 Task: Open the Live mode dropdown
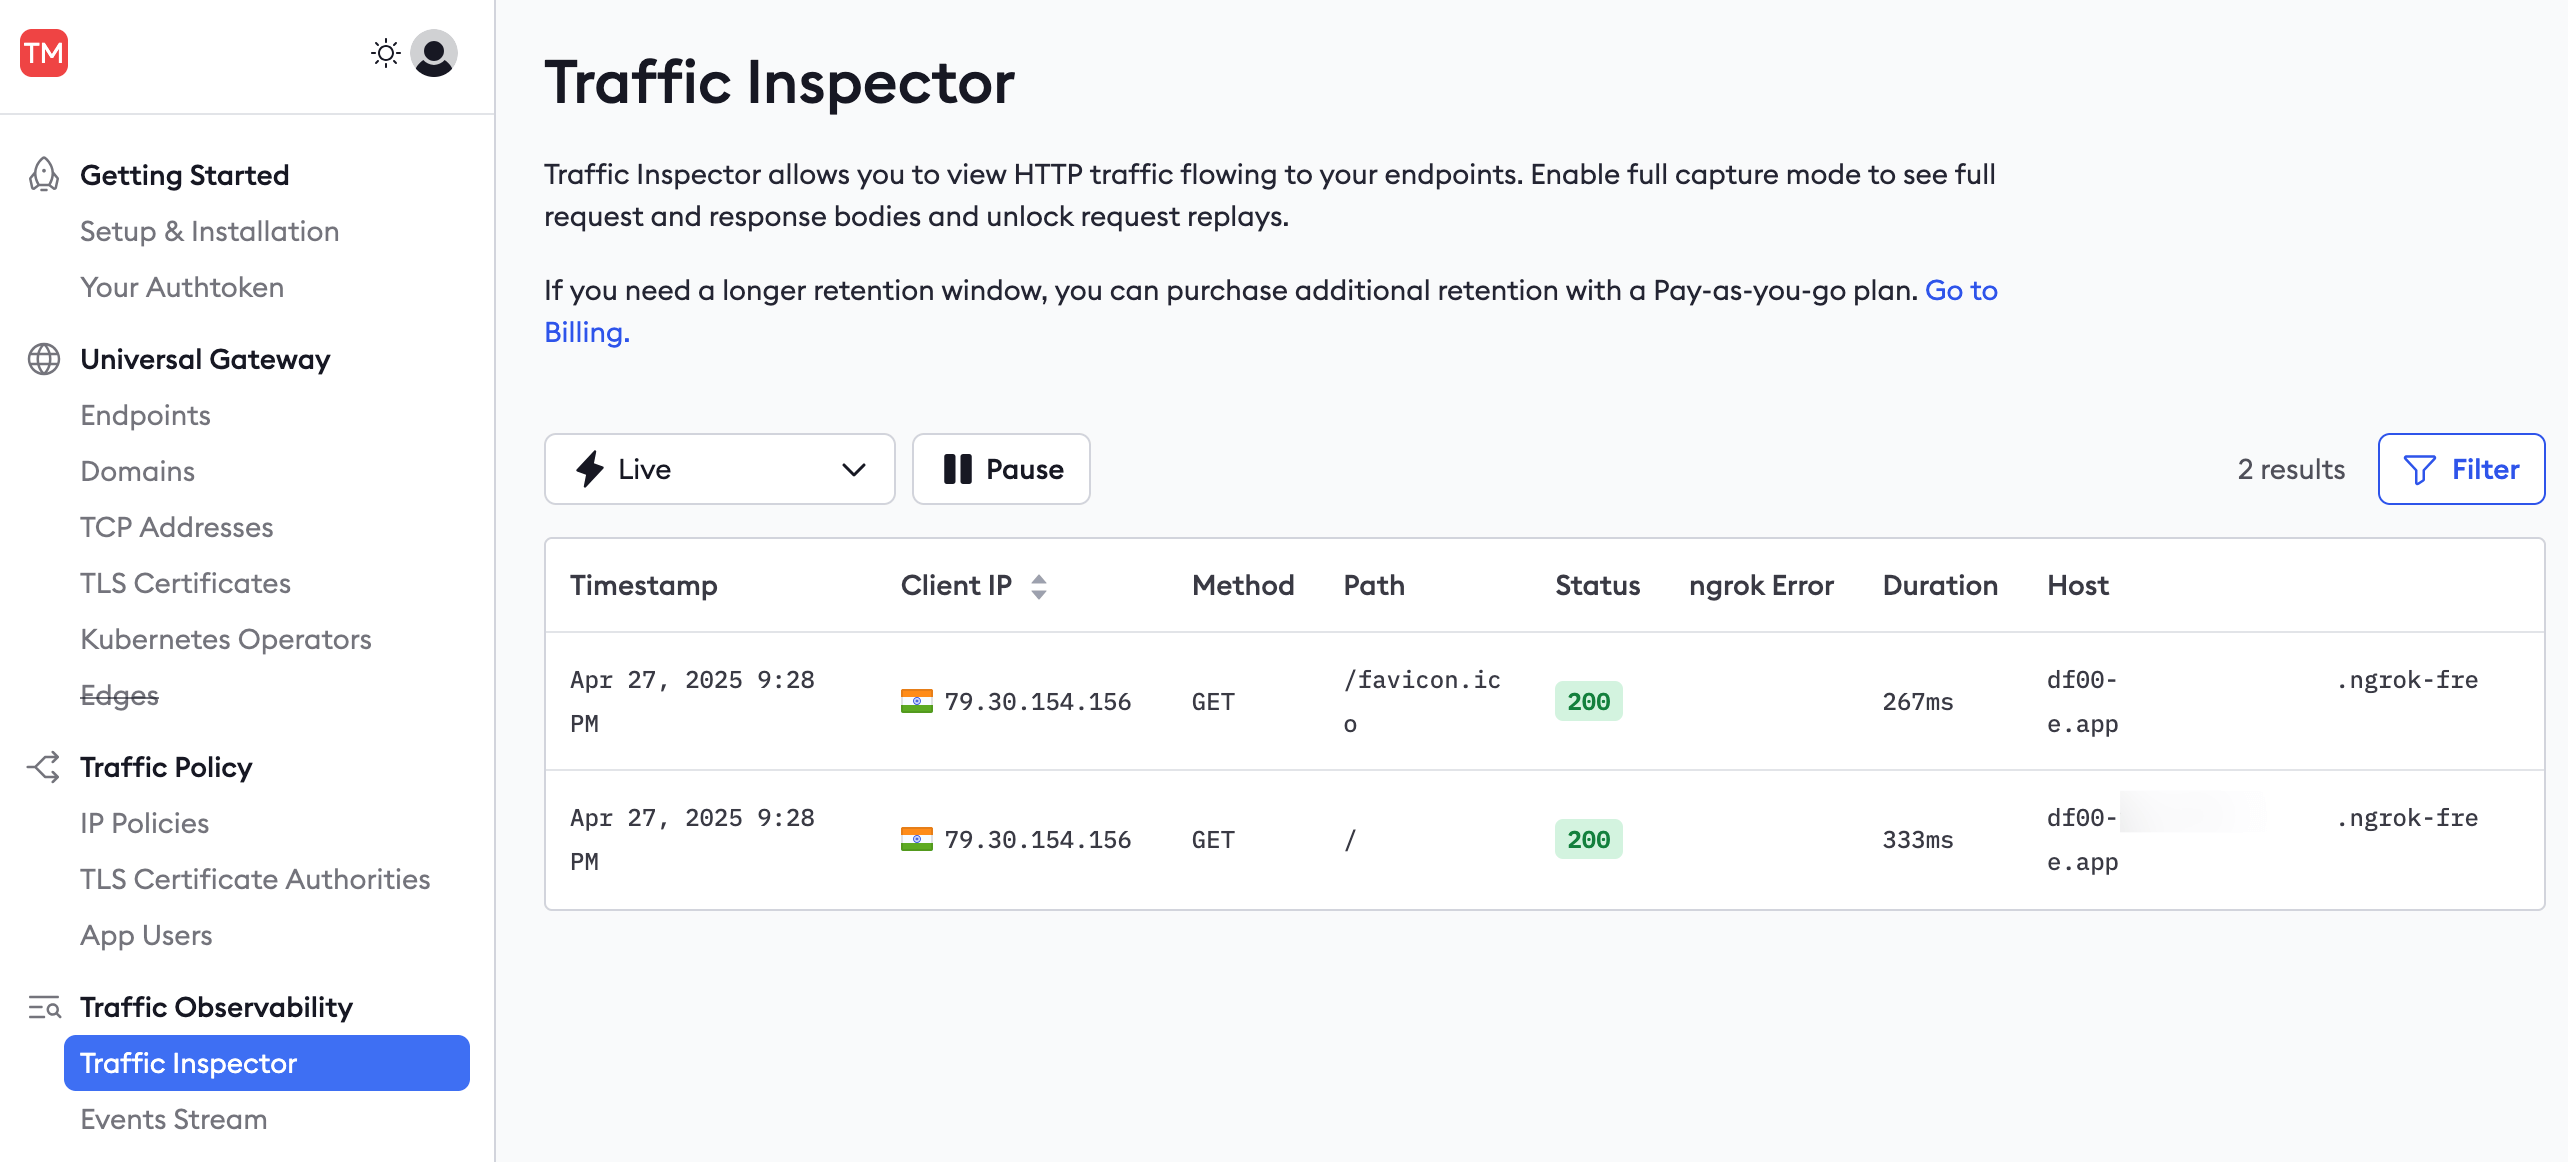tap(851, 469)
